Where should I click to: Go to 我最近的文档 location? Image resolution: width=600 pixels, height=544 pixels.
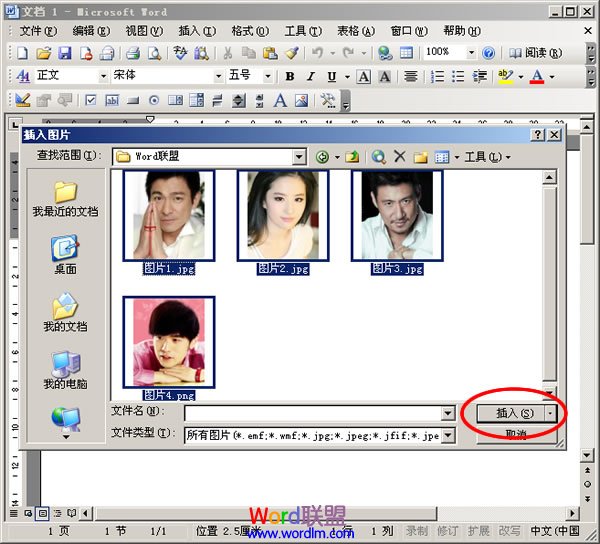click(65, 200)
